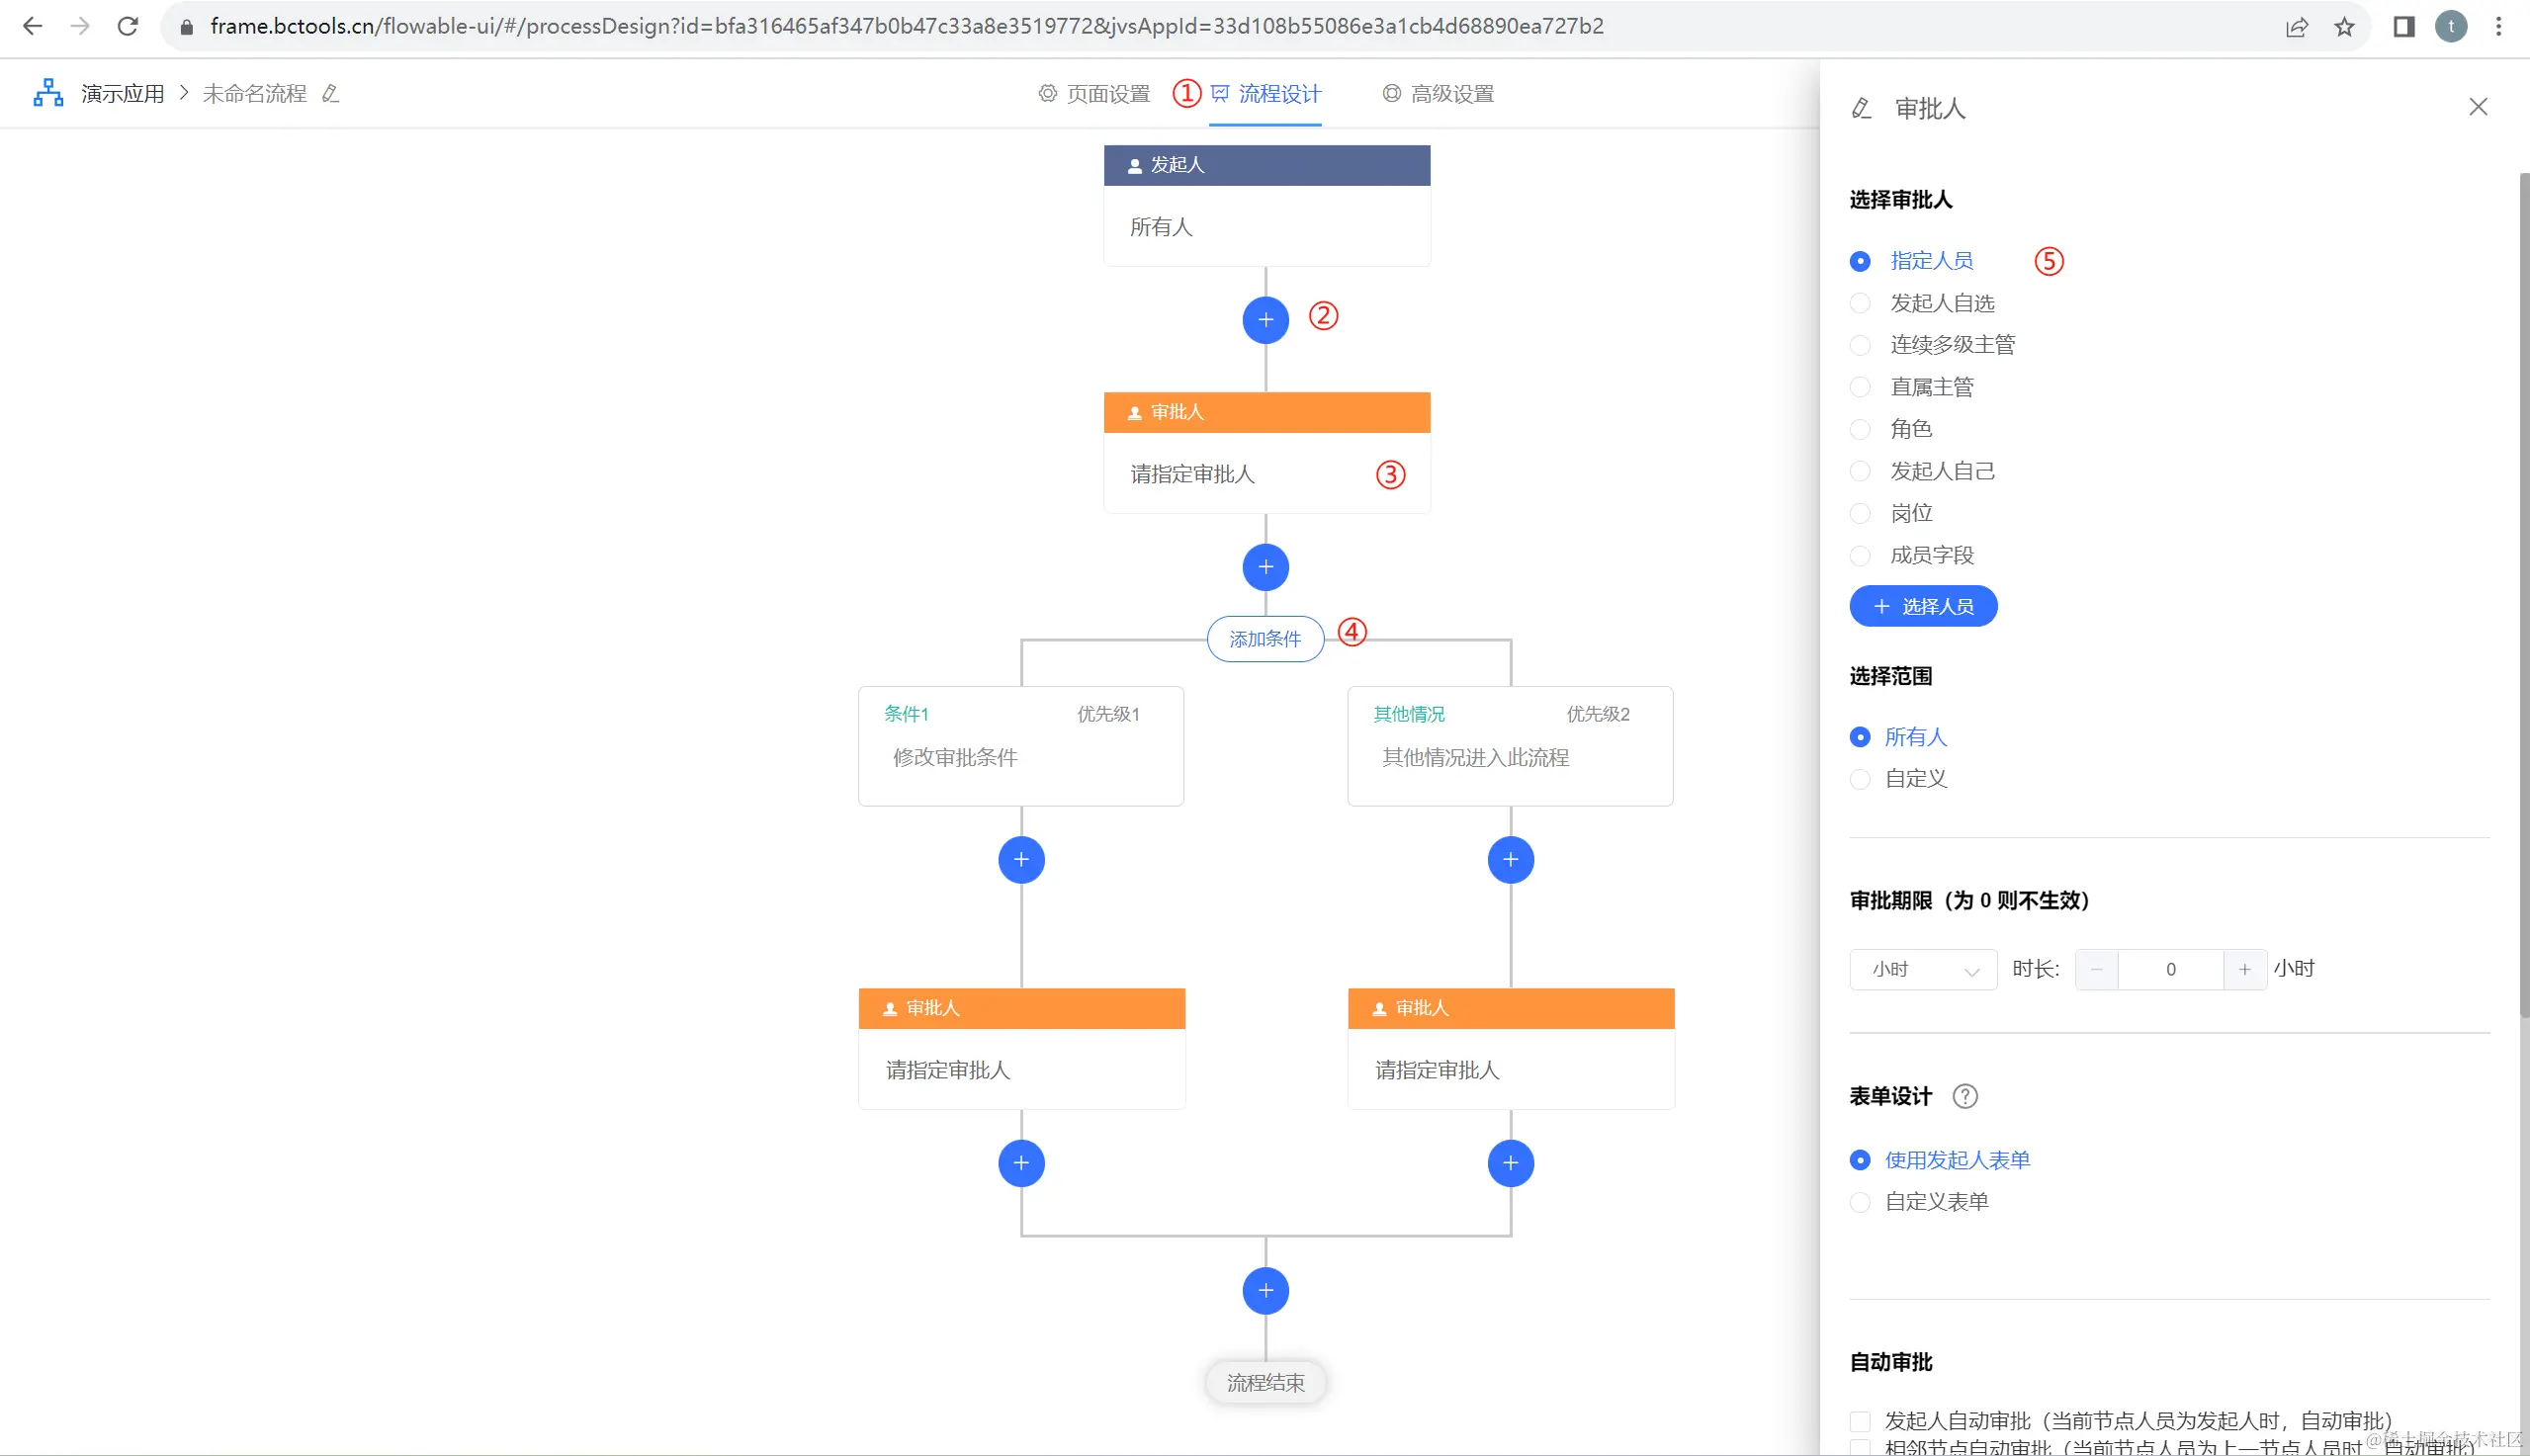2530x1456 pixels.
Task: Click the 时长 number input field
Action: tap(2170, 969)
